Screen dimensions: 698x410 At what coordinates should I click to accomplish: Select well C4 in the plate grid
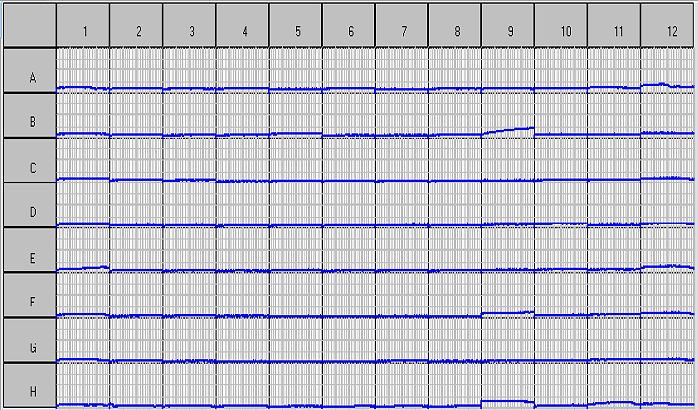coord(243,161)
